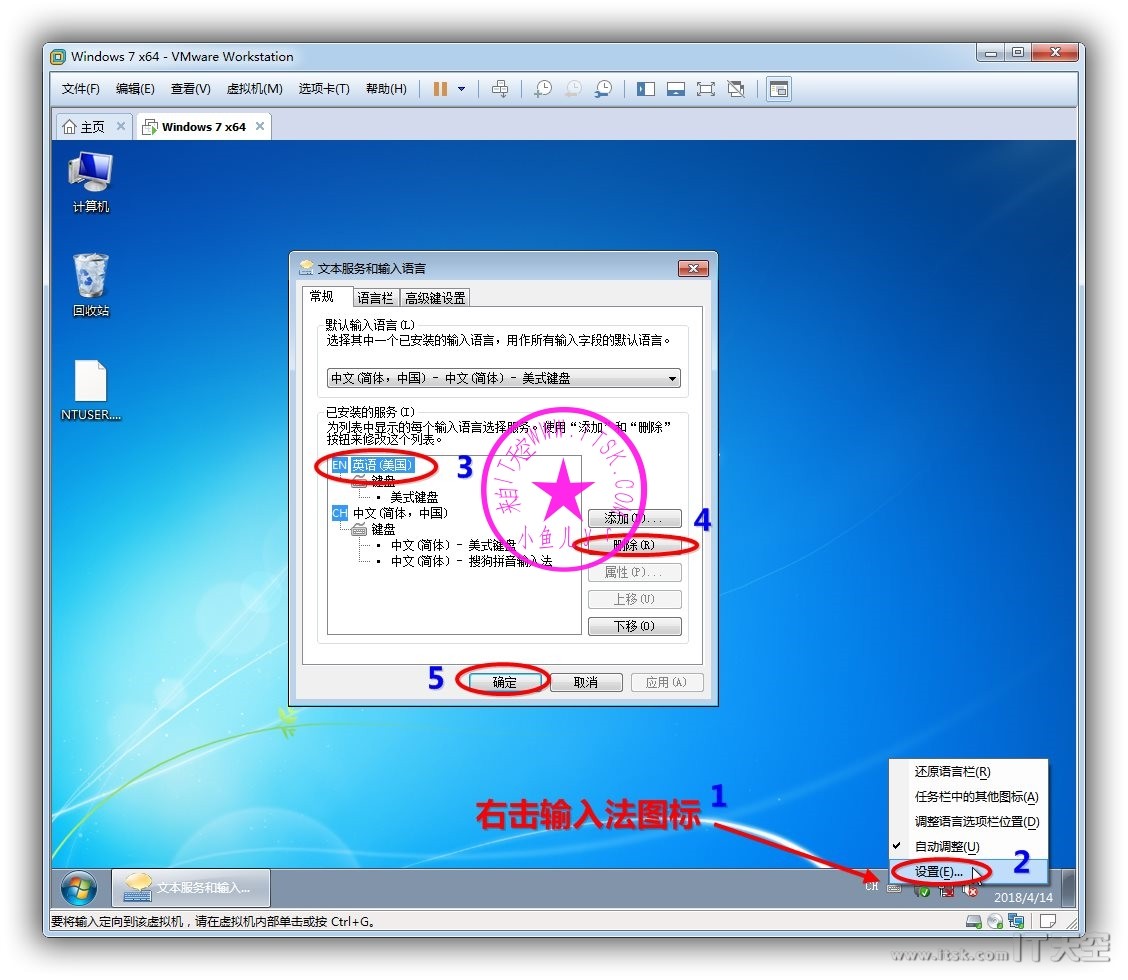Select 英语(美国) in installed services list

[381, 465]
